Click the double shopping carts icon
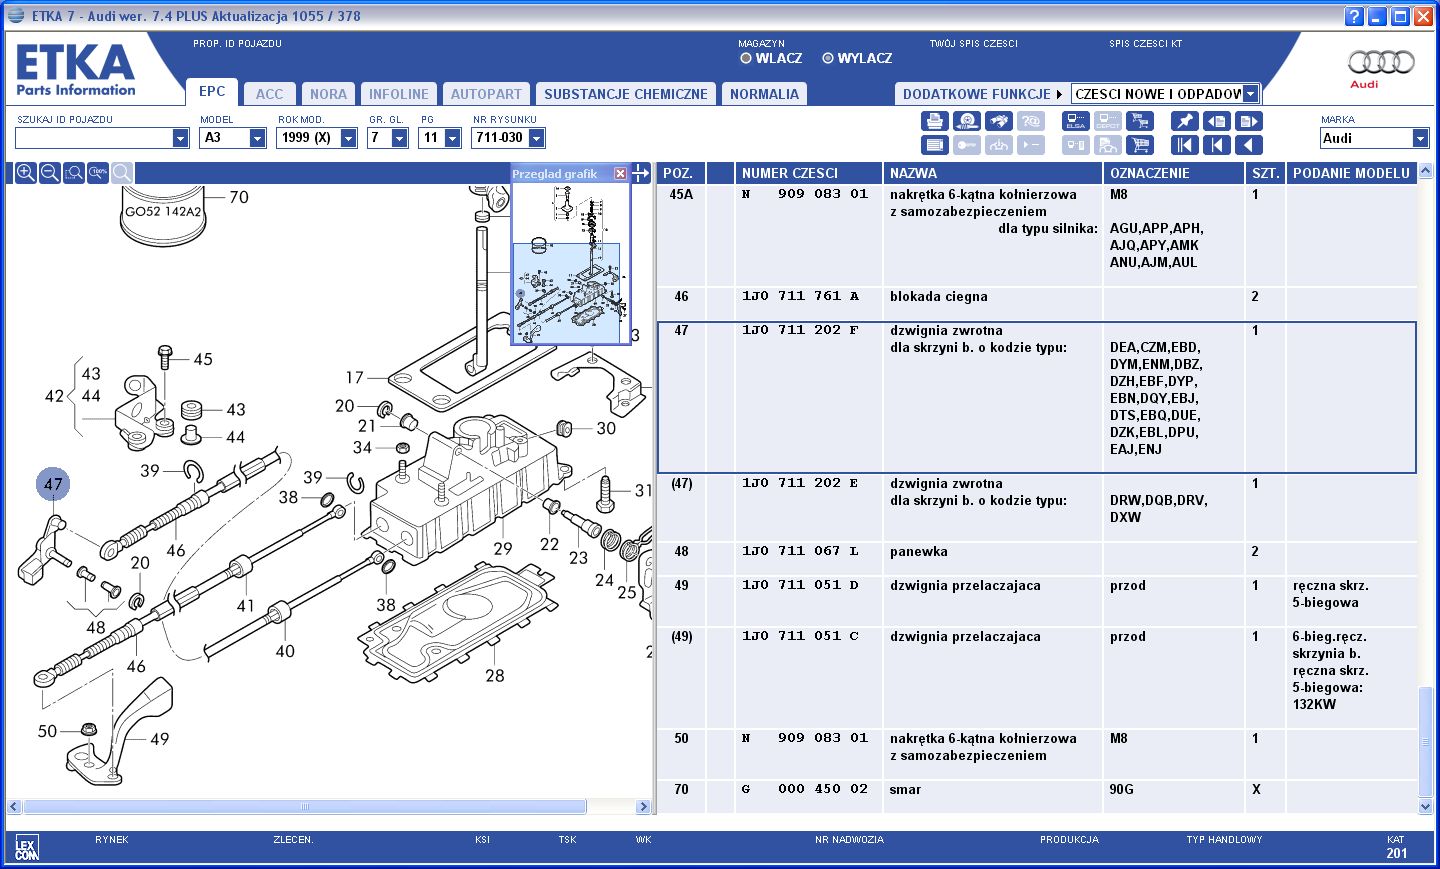The image size is (1440, 869). pos(1139,121)
